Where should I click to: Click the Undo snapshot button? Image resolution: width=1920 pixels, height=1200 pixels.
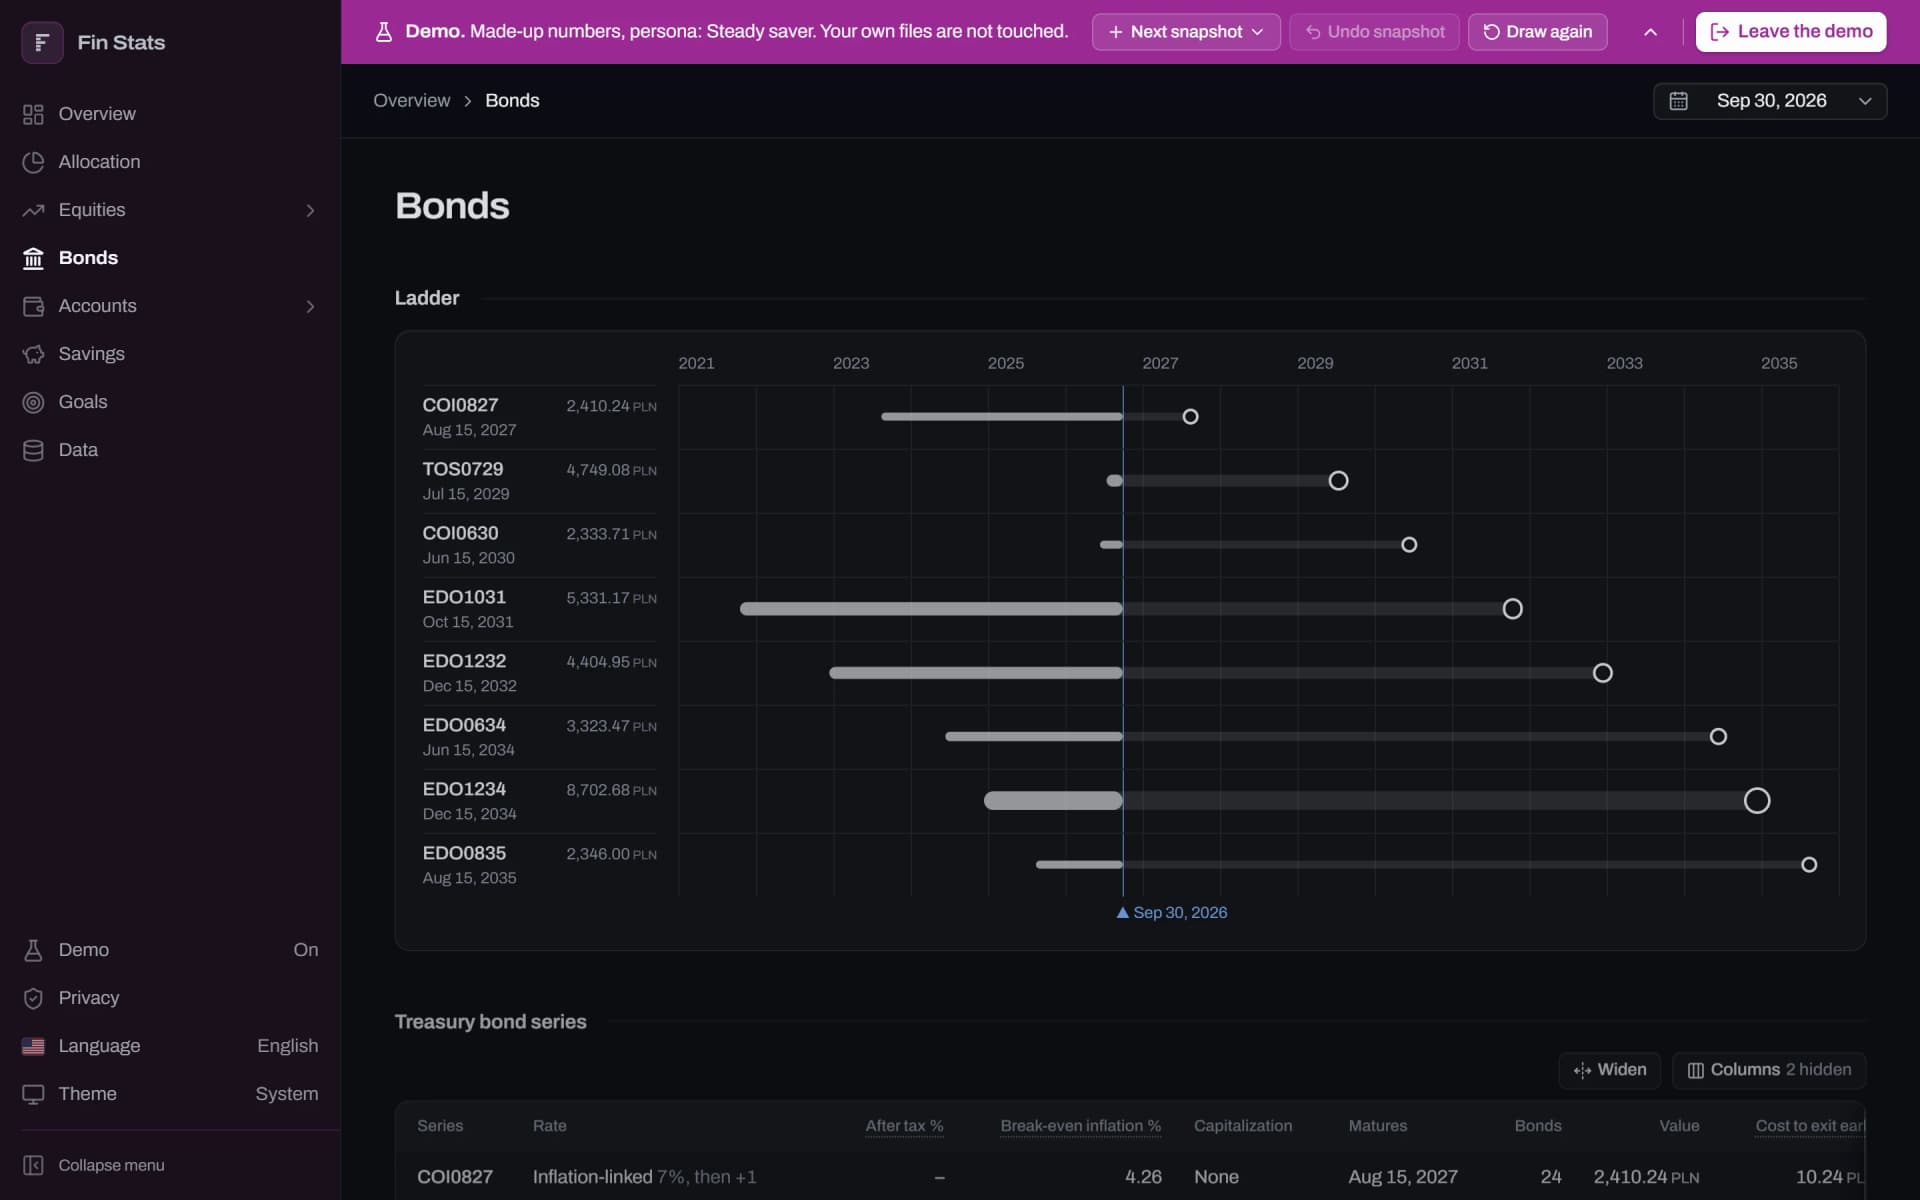pos(1374,32)
